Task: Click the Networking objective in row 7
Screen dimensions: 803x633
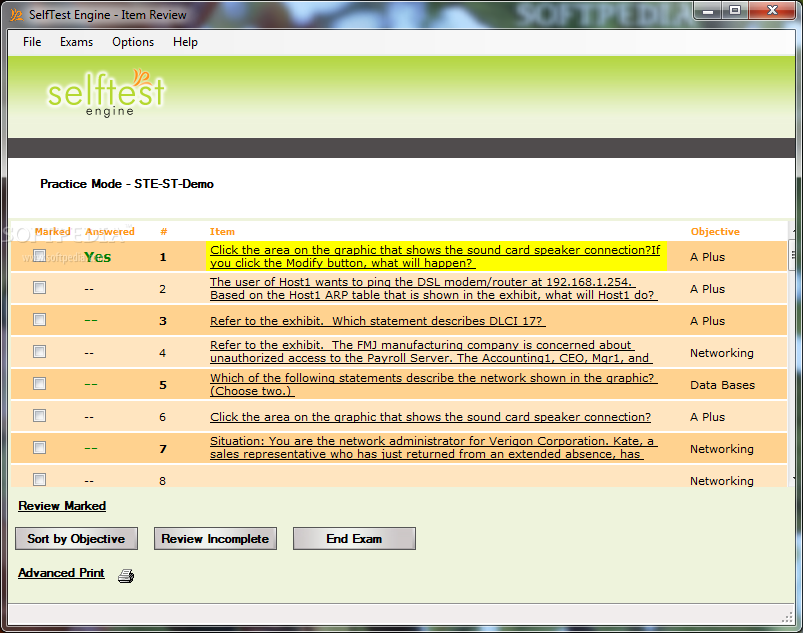Action: [x=722, y=449]
